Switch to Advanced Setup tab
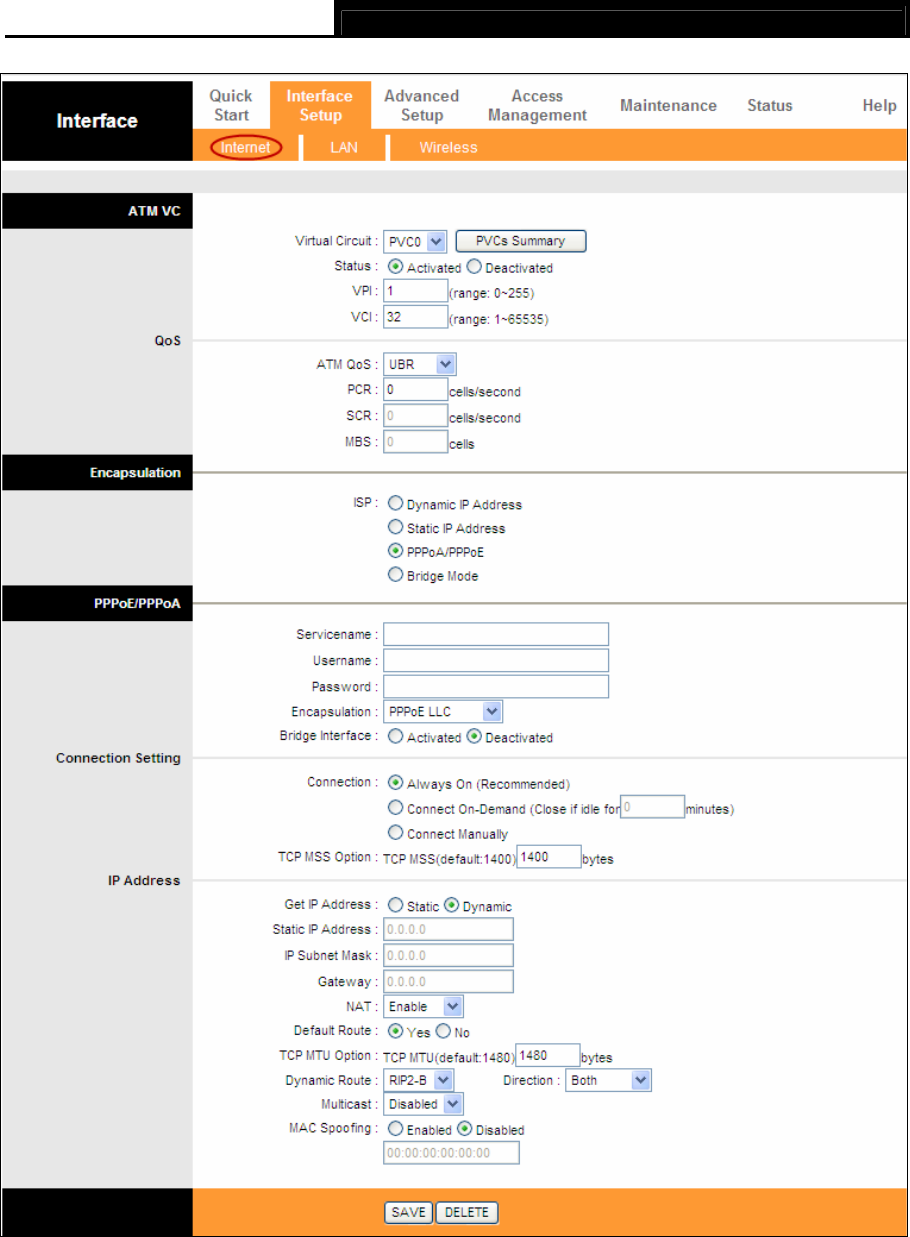The width and height of the screenshot is (910, 1237). point(421,105)
